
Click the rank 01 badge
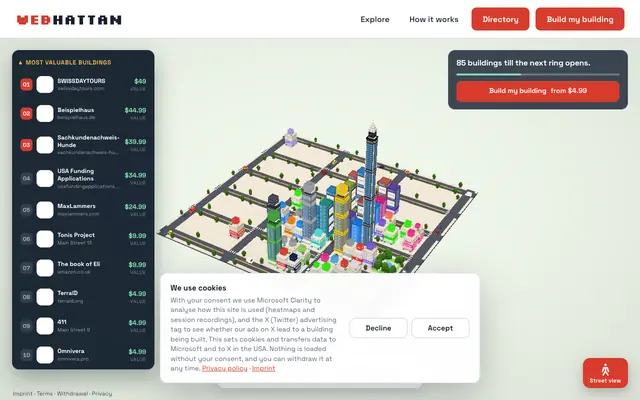[27, 84]
